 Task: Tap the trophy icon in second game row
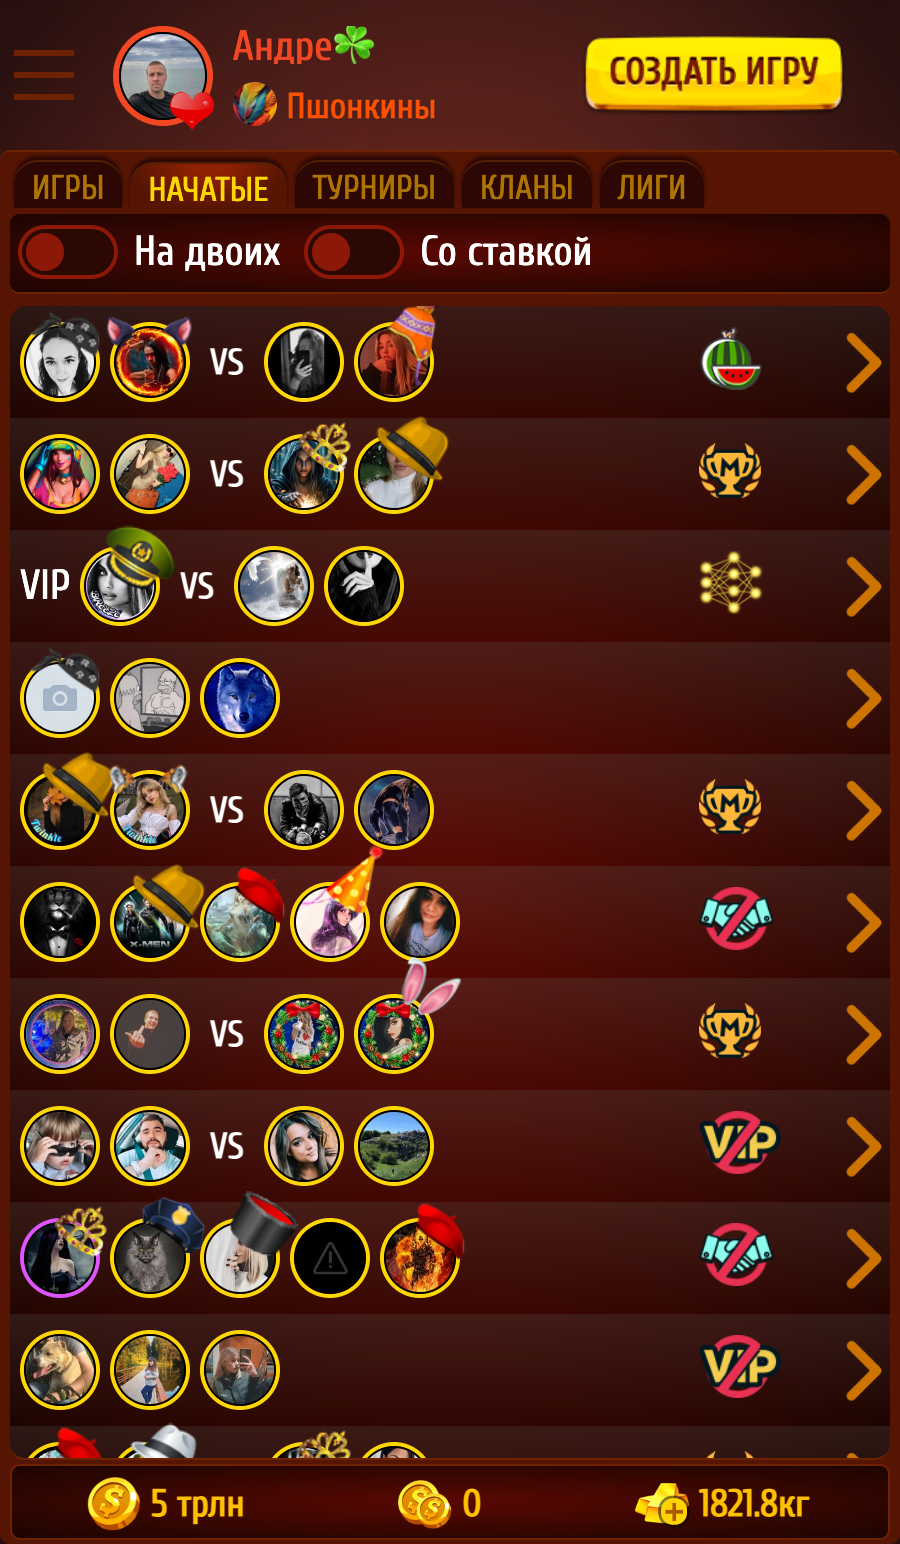click(730, 471)
